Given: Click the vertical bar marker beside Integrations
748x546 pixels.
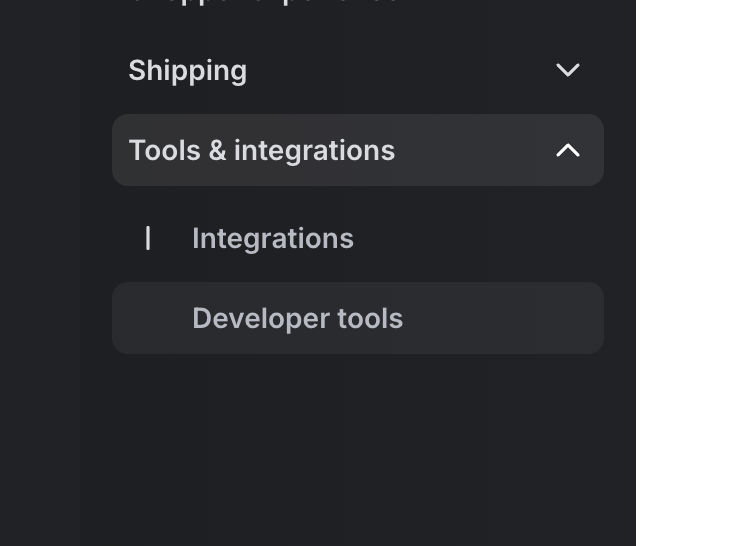Looking at the screenshot, I should click(x=148, y=238).
